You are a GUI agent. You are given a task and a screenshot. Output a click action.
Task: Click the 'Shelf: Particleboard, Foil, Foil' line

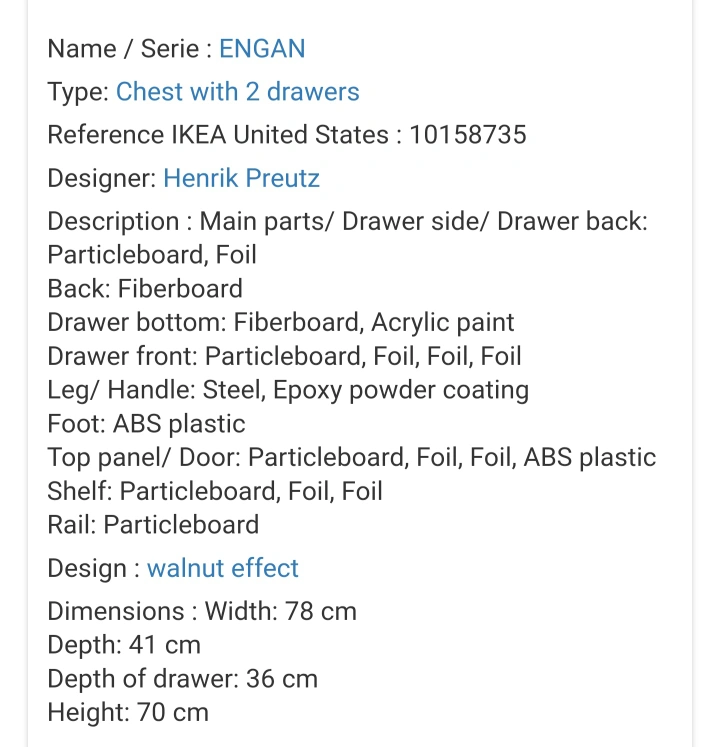tap(215, 491)
